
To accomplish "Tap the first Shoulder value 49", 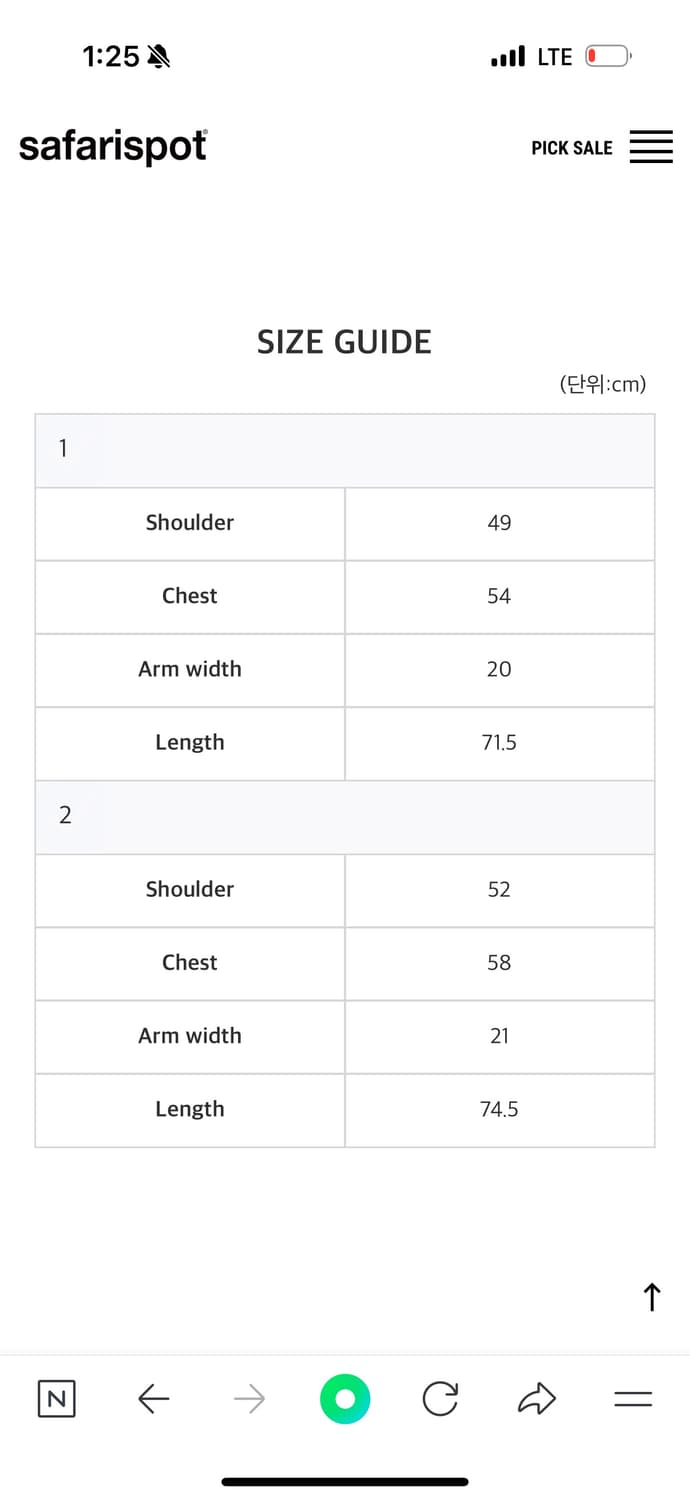I will pos(499,523).
